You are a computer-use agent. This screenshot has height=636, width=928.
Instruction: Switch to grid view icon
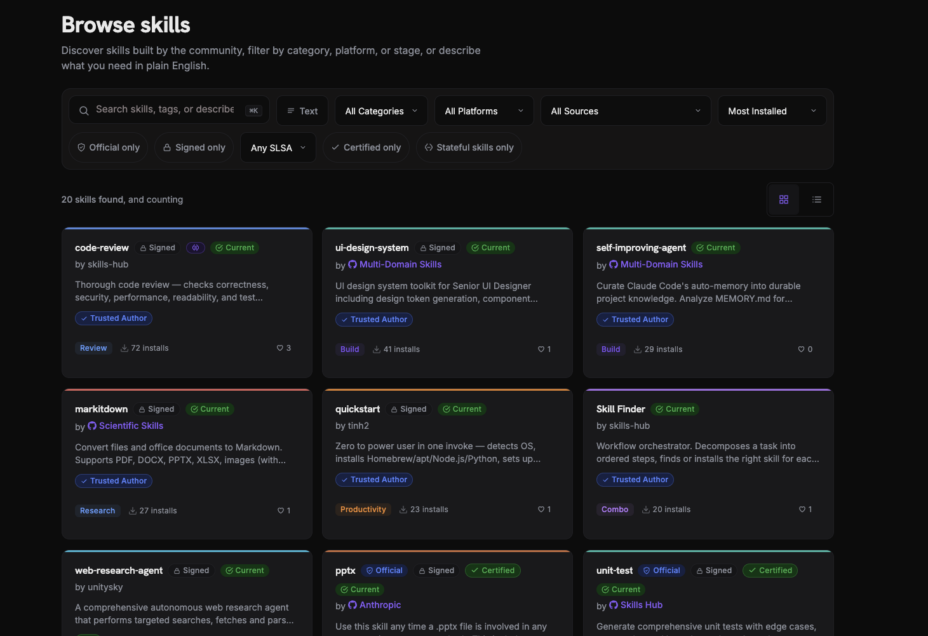tap(784, 199)
